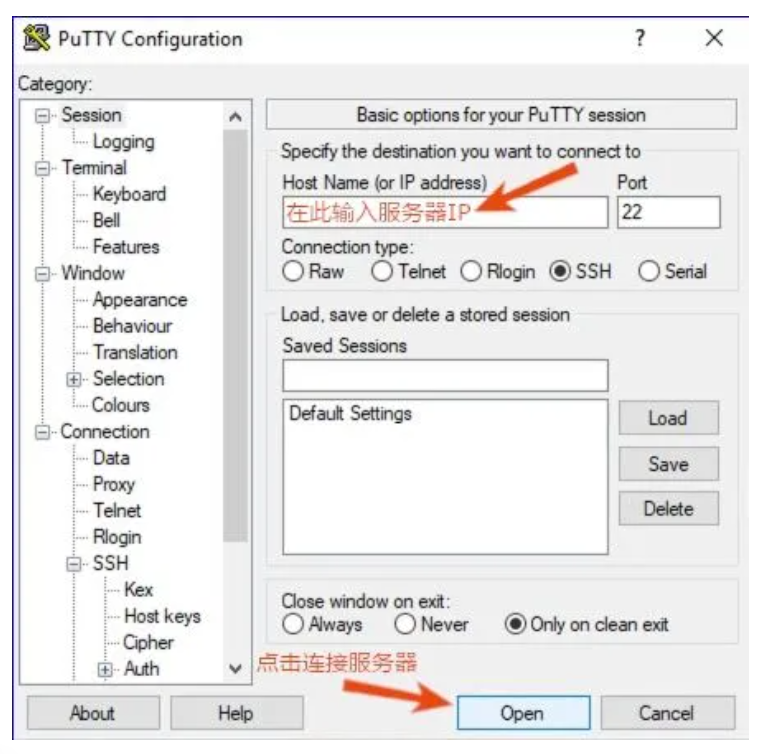
Task: Select Default Settings in saved sessions list
Action: pos(351,414)
